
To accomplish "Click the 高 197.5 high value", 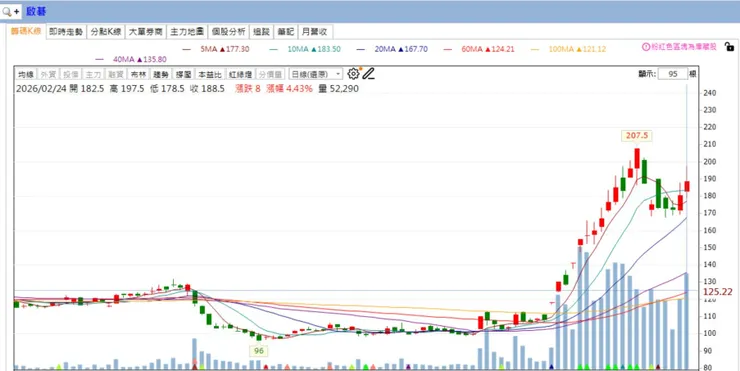I will pos(127,89).
